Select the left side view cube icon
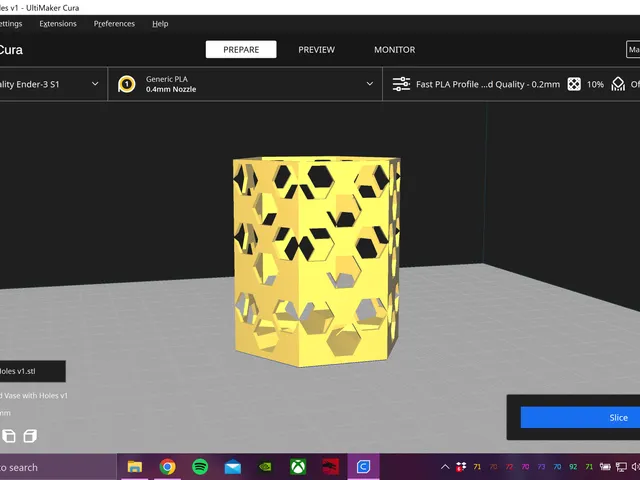The height and width of the screenshot is (480, 640). click(9, 436)
